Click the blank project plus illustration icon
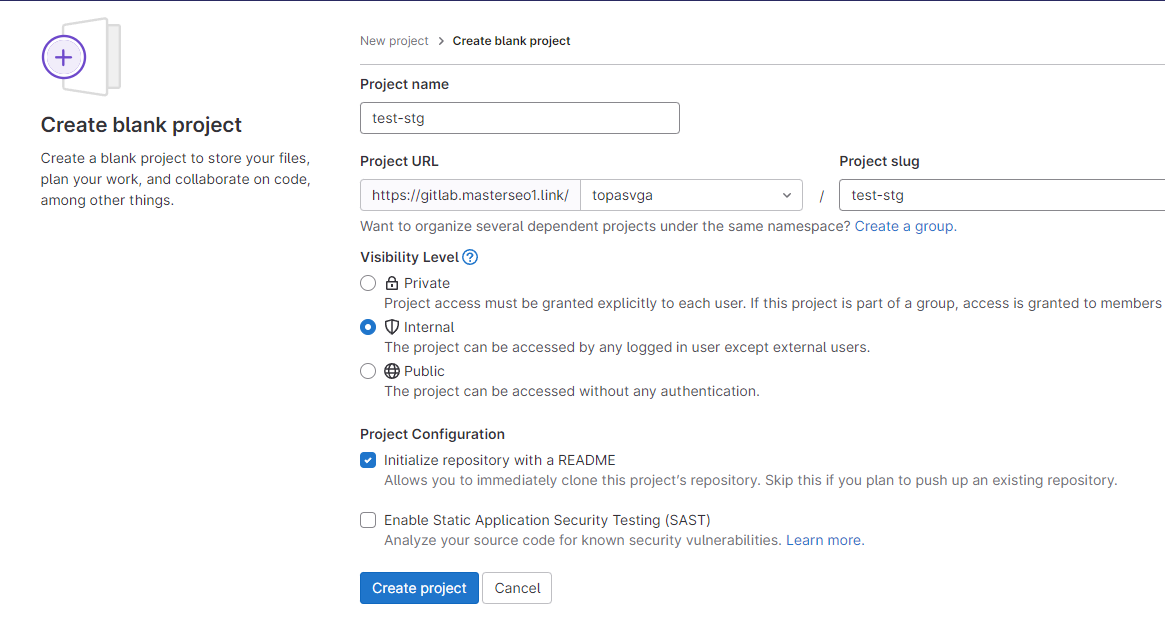The image size is (1165, 628). click(x=64, y=57)
